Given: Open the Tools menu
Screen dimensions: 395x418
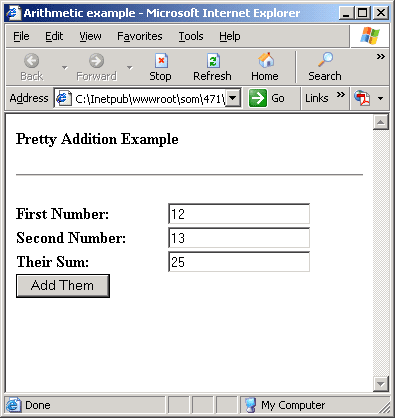Looking at the screenshot, I should point(191,36).
